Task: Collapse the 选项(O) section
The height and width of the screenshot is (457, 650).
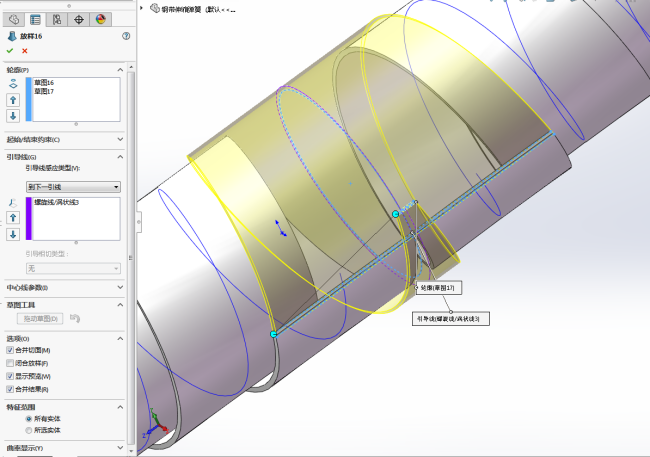Action: (x=120, y=339)
